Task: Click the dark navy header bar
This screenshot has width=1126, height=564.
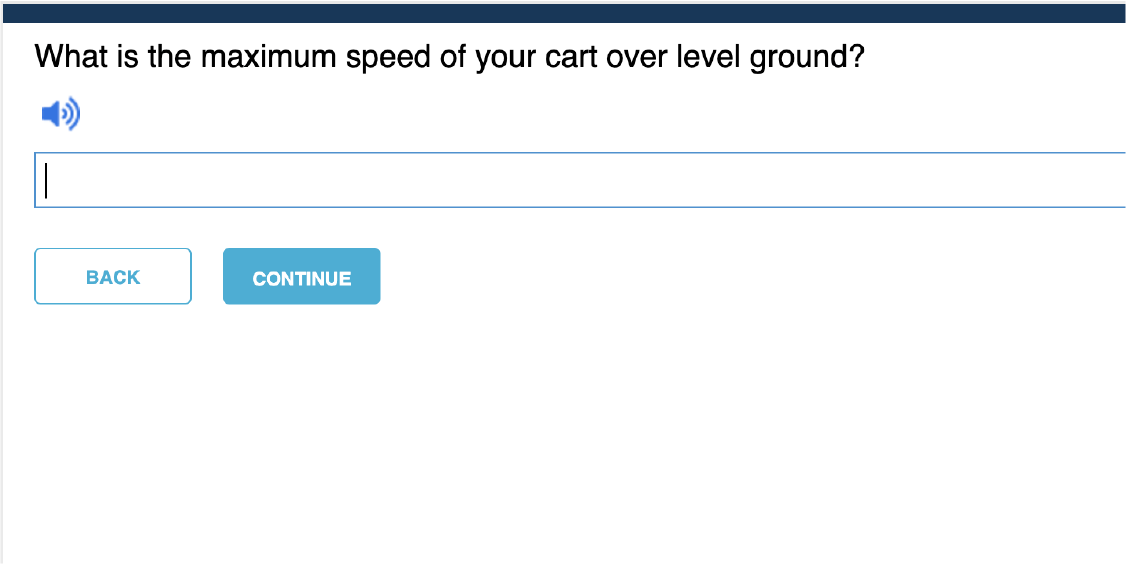Action: pos(563,12)
